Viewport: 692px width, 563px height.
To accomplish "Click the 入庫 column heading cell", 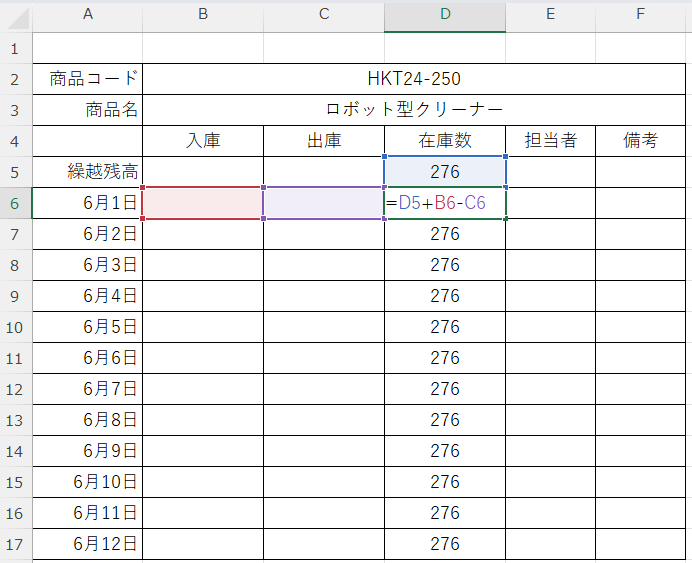I will 203,141.
